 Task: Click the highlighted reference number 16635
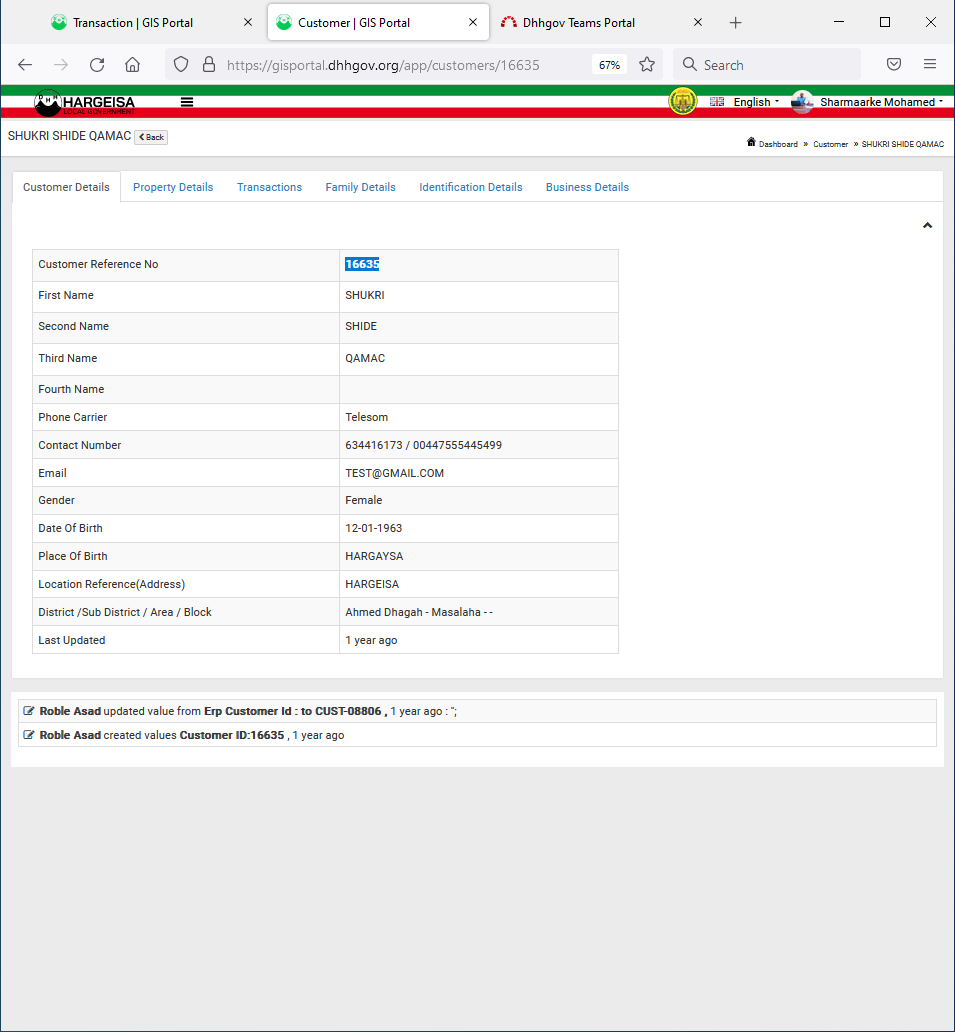pos(362,264)
